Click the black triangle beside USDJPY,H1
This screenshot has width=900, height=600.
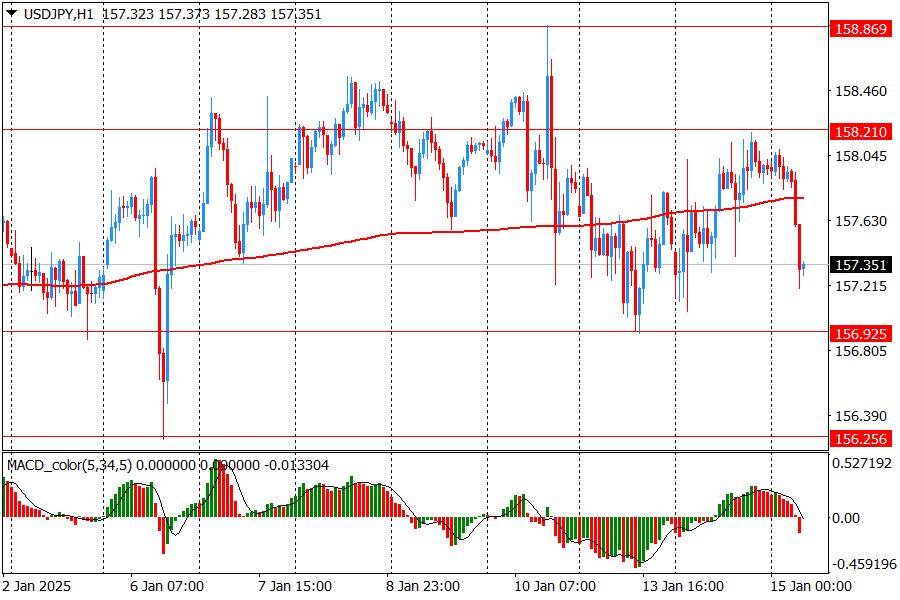click(x=12, y=14)
